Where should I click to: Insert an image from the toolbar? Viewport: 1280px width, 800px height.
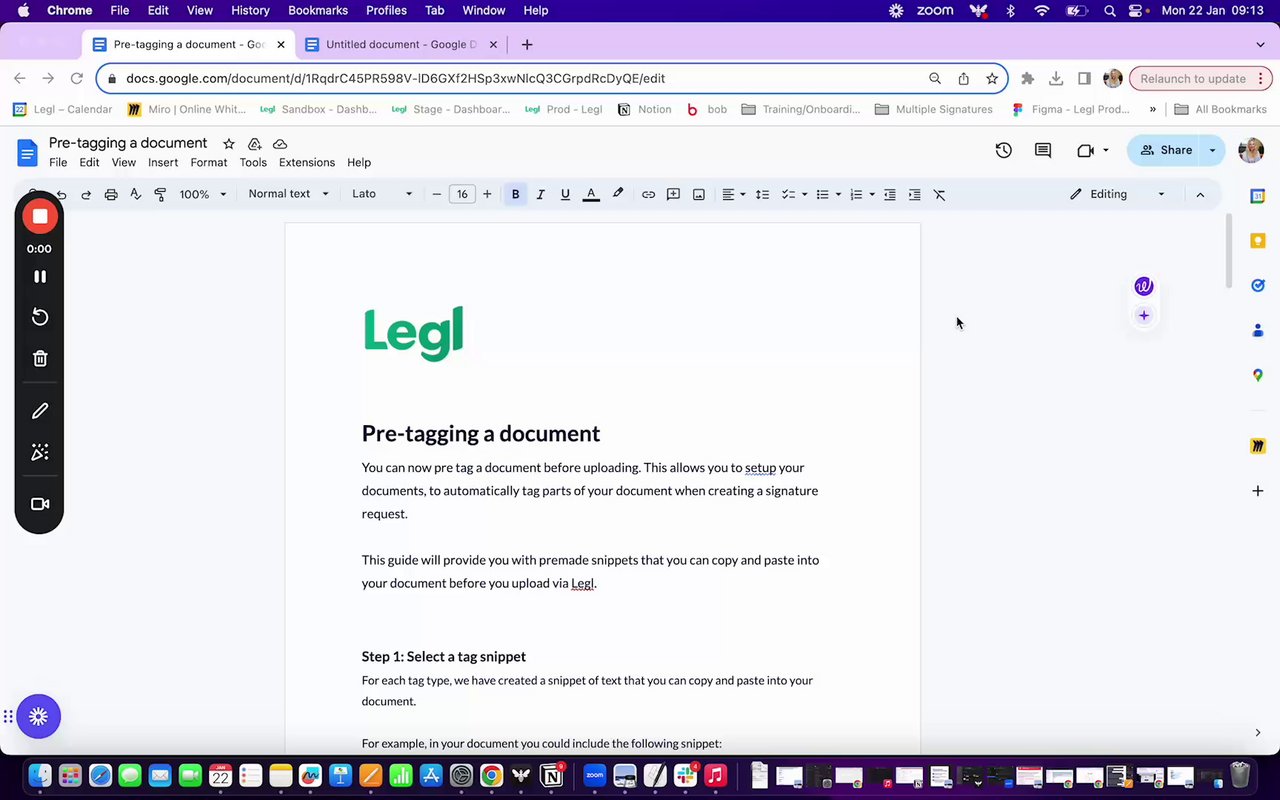[x=699, y=194]
